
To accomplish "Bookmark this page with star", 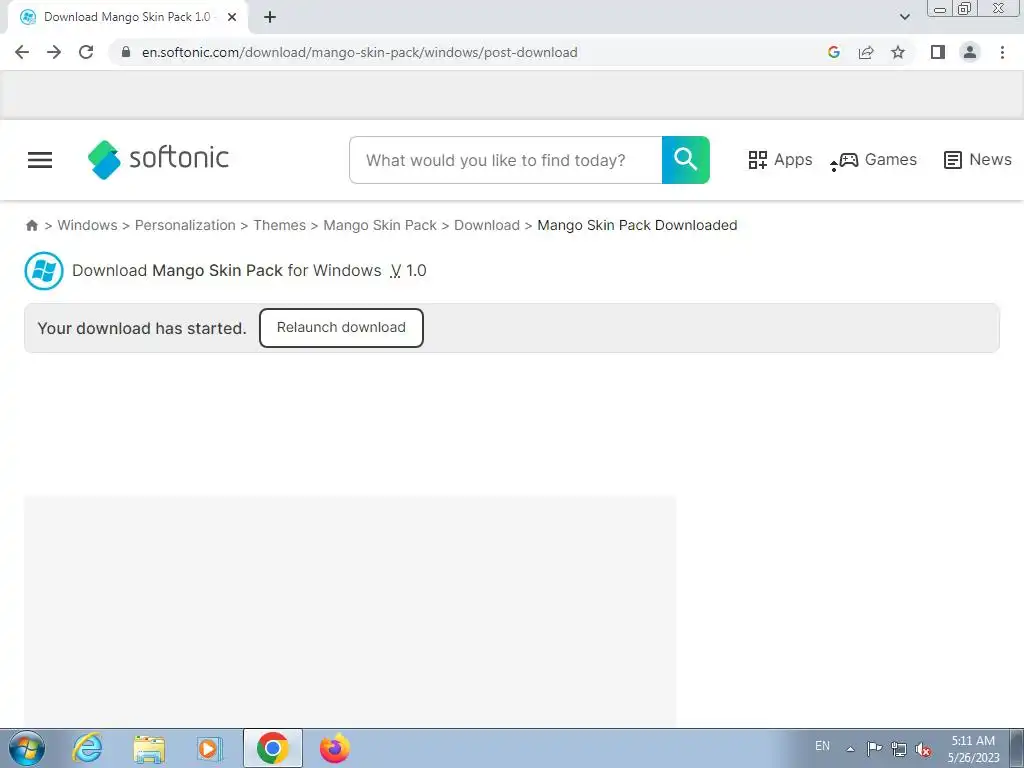I will pos(898,52).
